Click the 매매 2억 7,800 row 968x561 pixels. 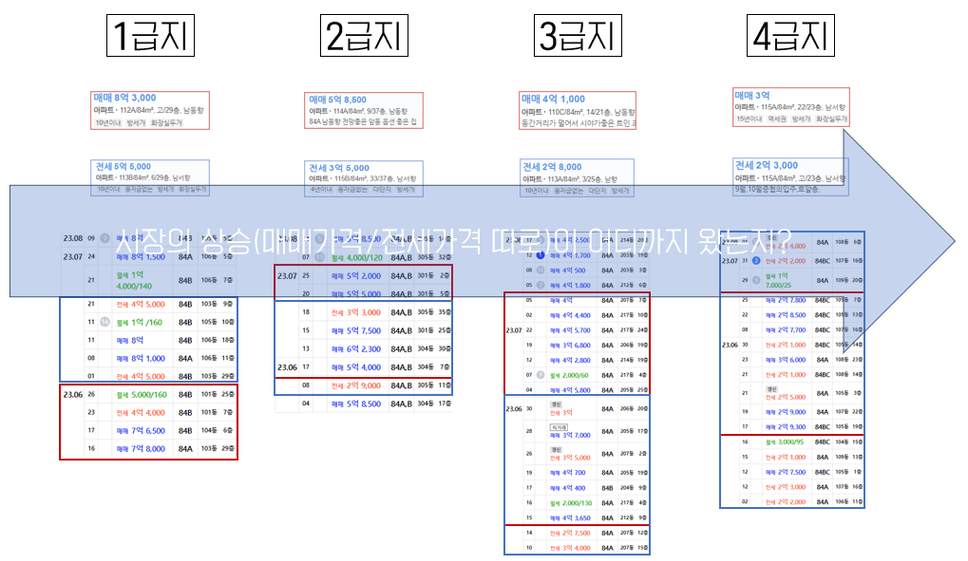(792, 300)
